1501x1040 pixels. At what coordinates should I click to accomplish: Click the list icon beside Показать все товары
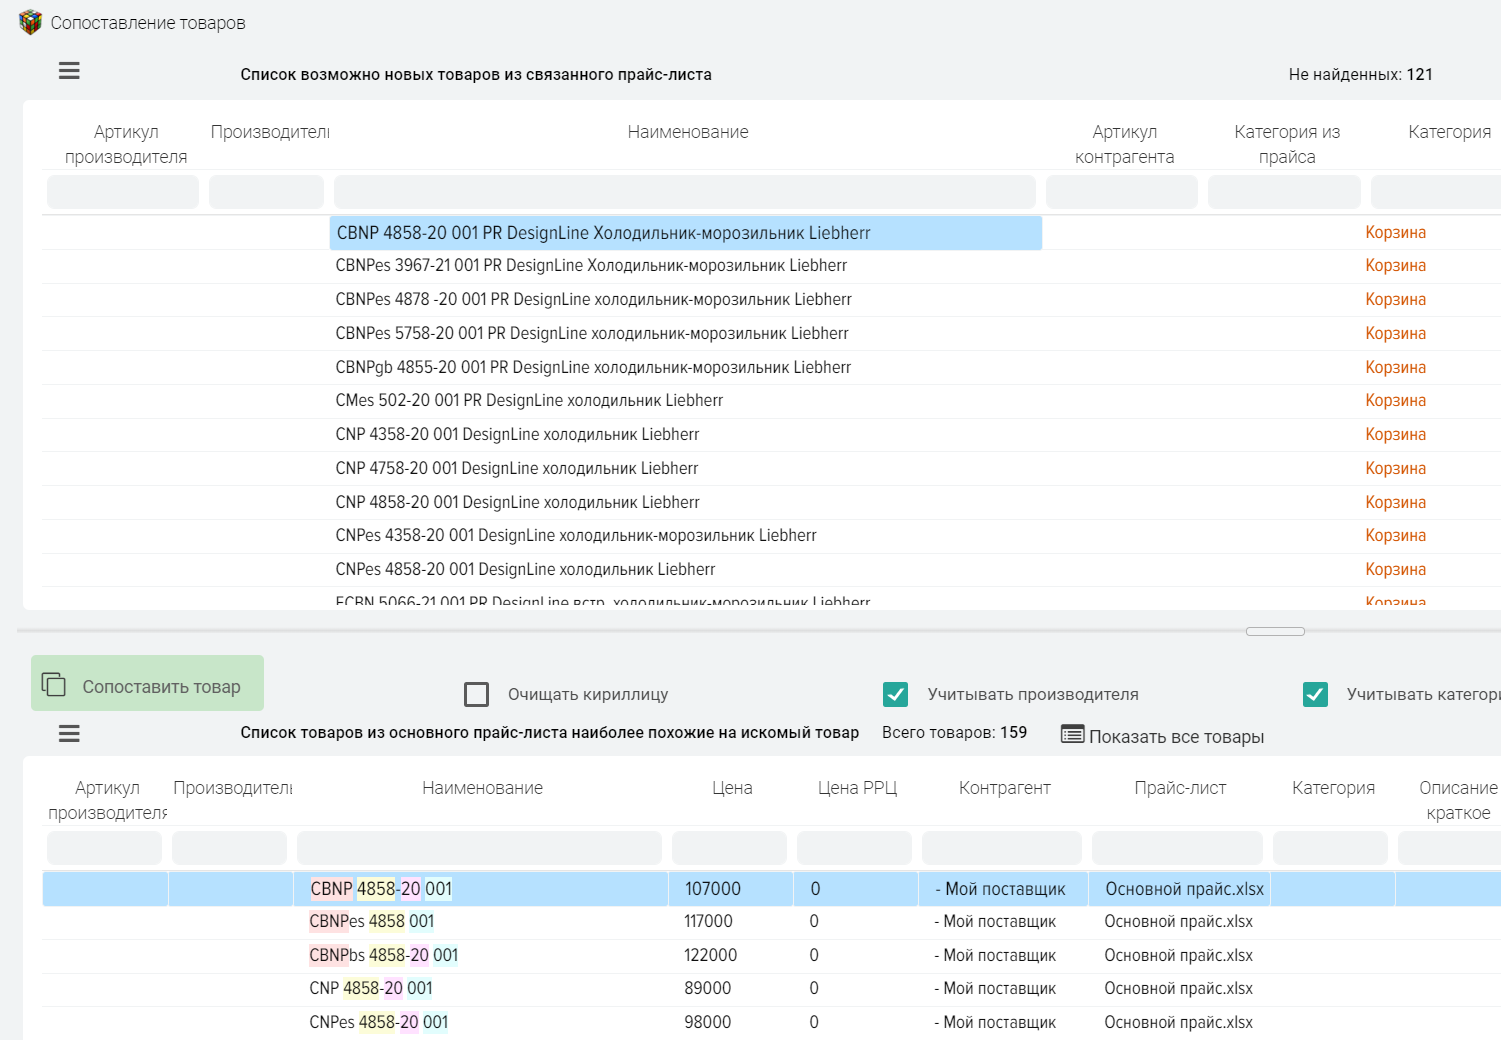[x=1072, y=735]
